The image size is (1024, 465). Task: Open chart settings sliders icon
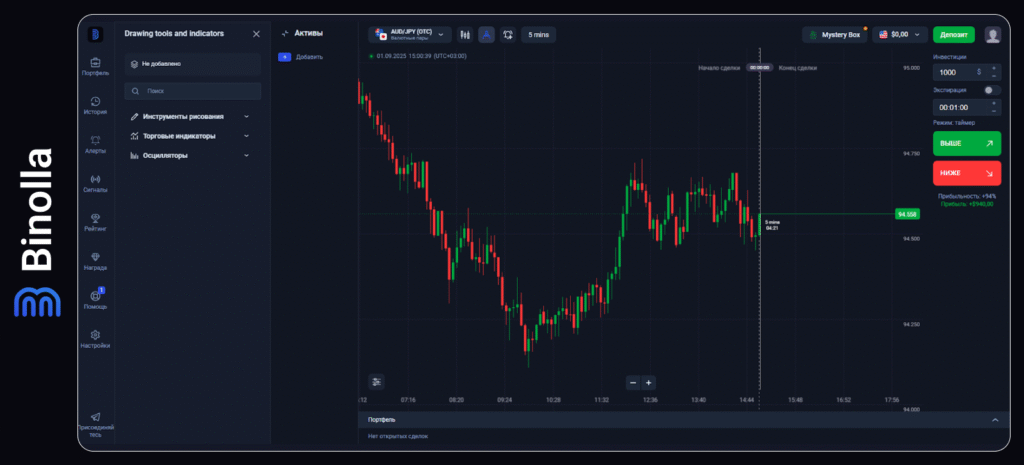(376, 381)
